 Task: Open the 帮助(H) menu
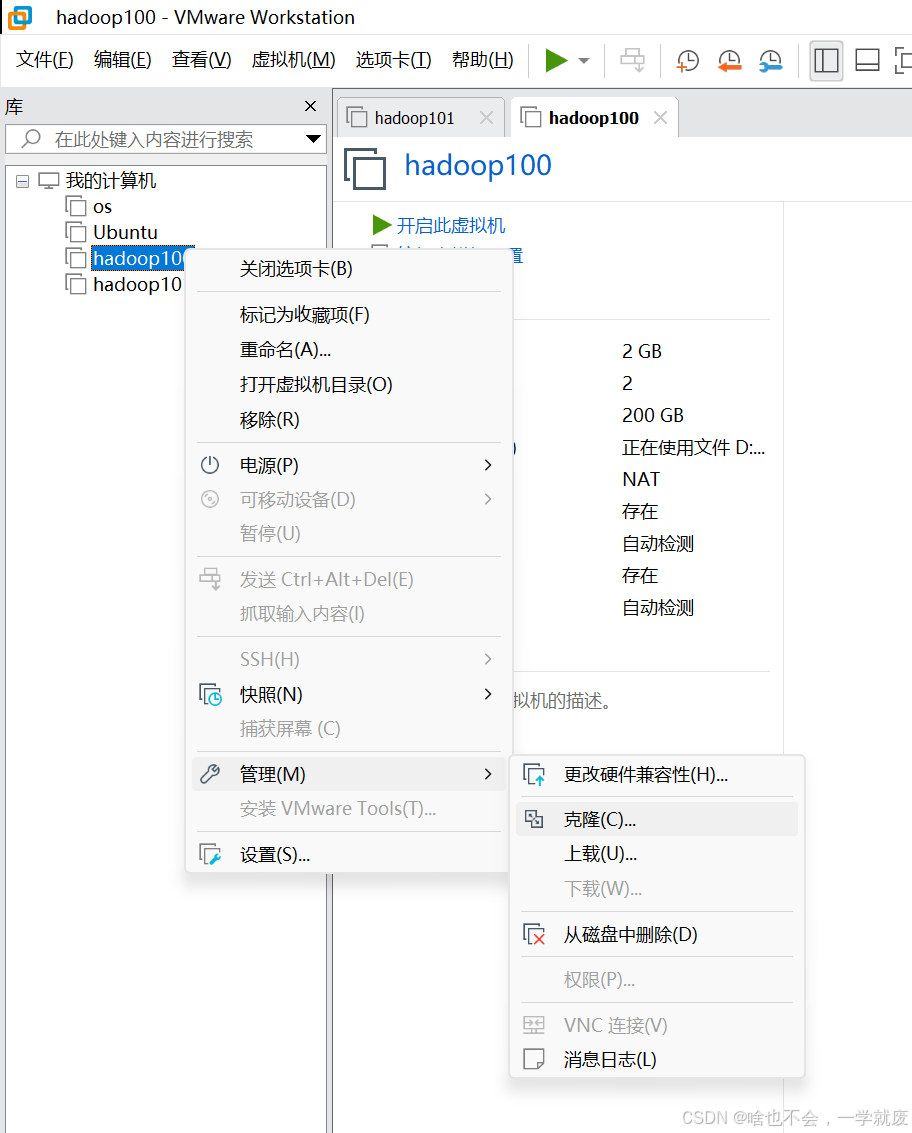[x=482, y=59]
